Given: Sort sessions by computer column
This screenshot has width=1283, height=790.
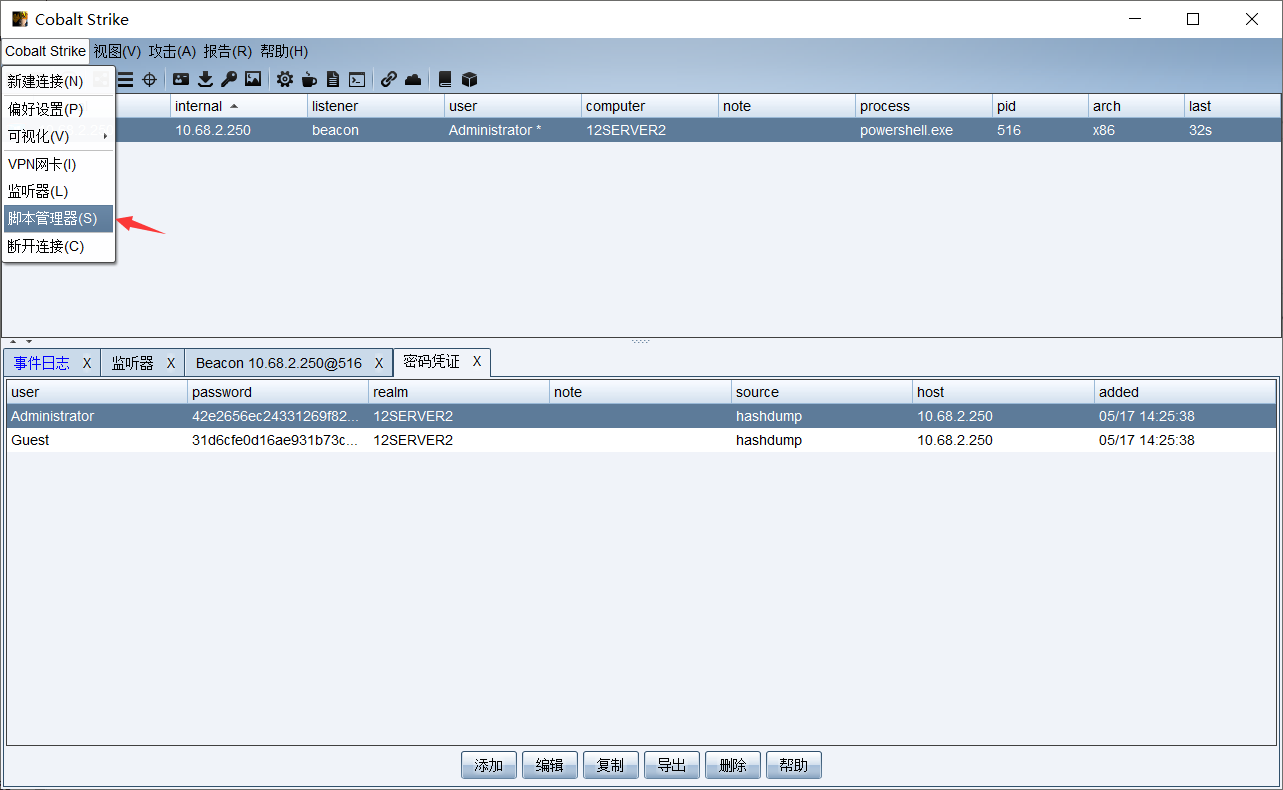Looking at the screenshot, I should point(650,106).
